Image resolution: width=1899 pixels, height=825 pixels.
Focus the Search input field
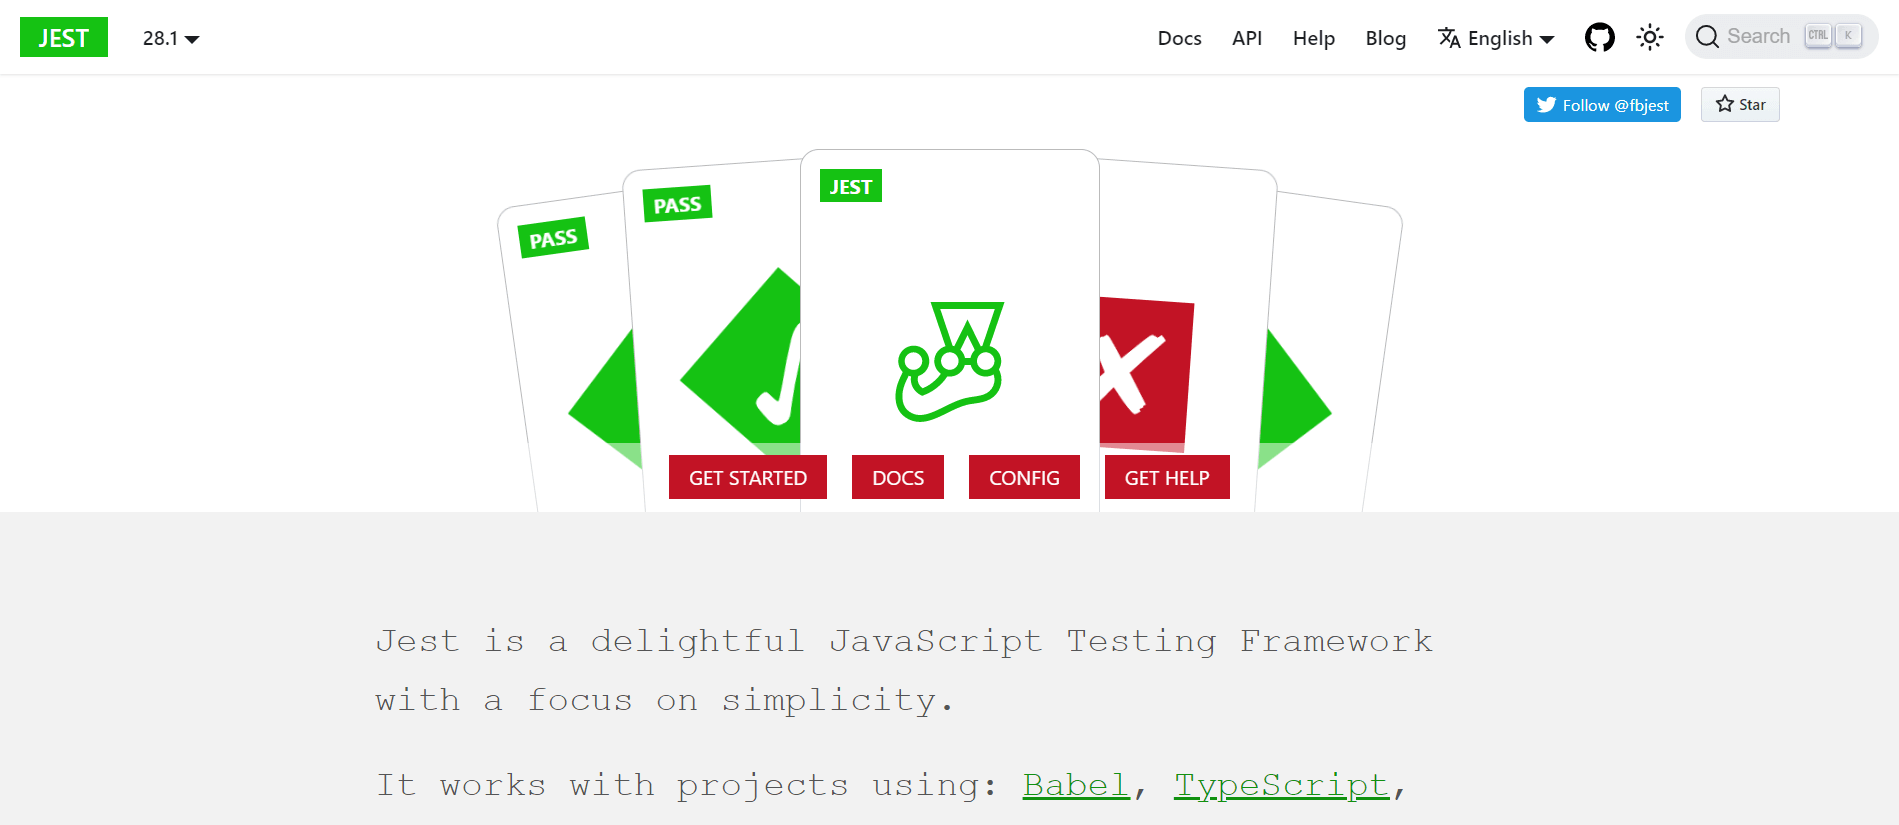coord(1760,37)
